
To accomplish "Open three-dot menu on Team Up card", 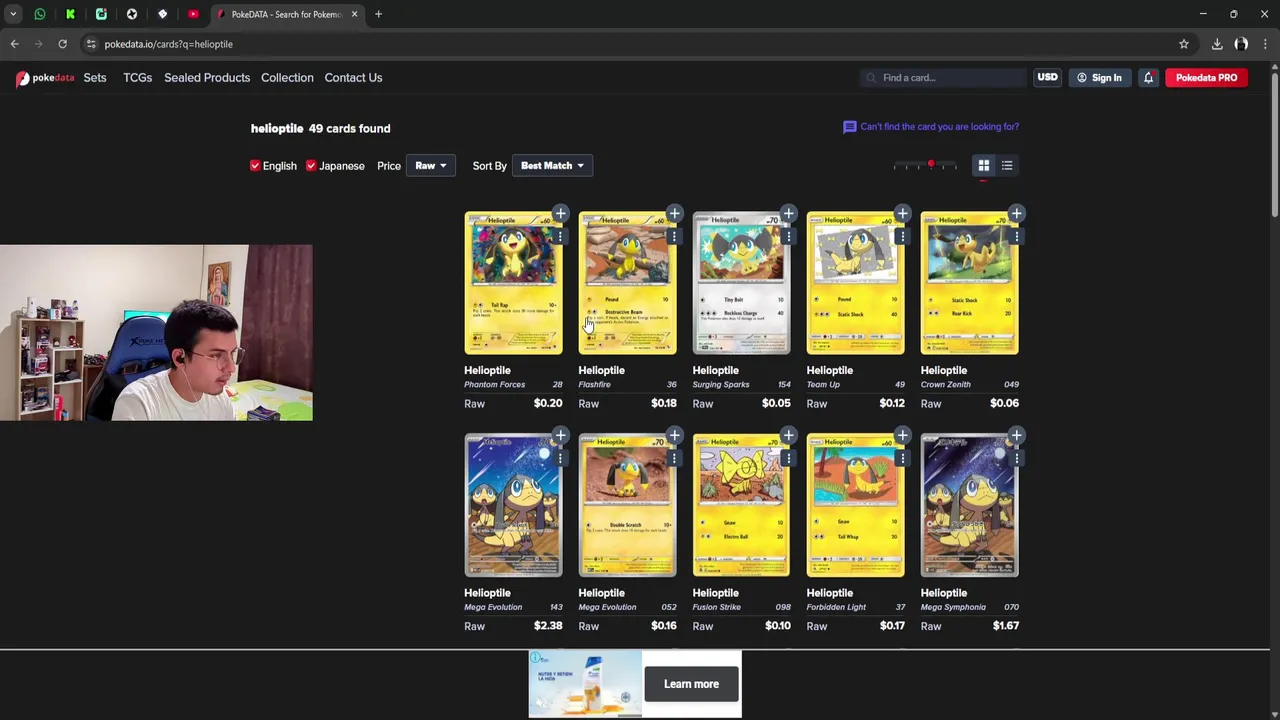I will point(902,236).
